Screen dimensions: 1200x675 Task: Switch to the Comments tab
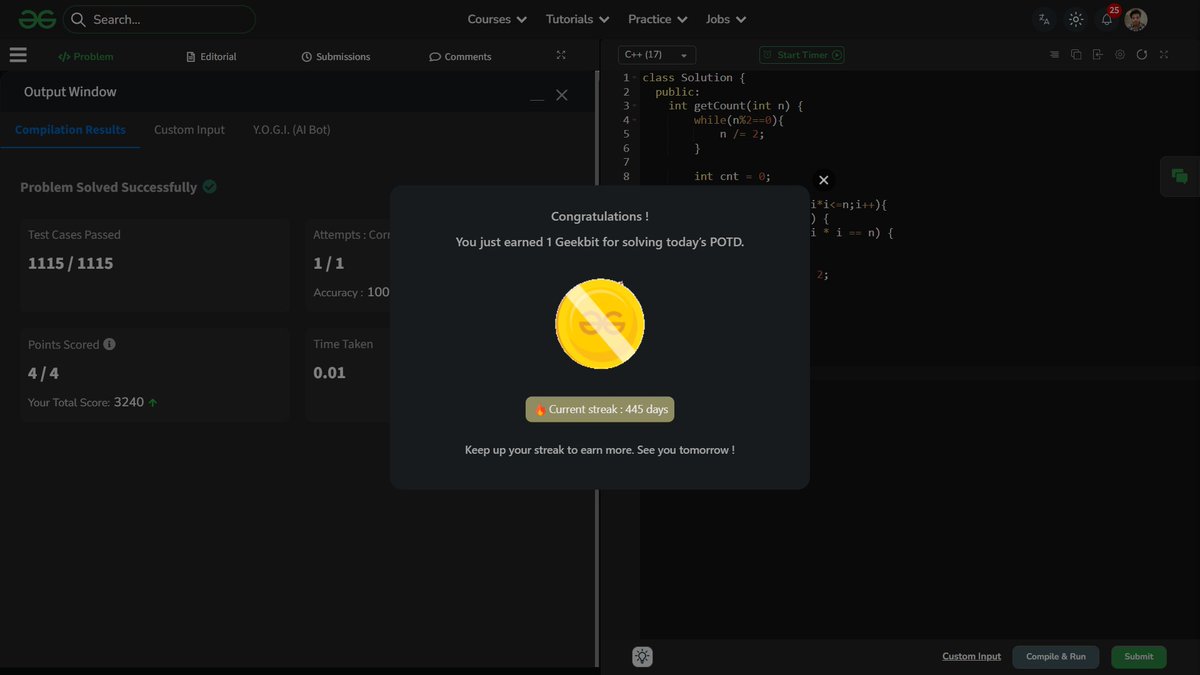click(x=460, y=57)
